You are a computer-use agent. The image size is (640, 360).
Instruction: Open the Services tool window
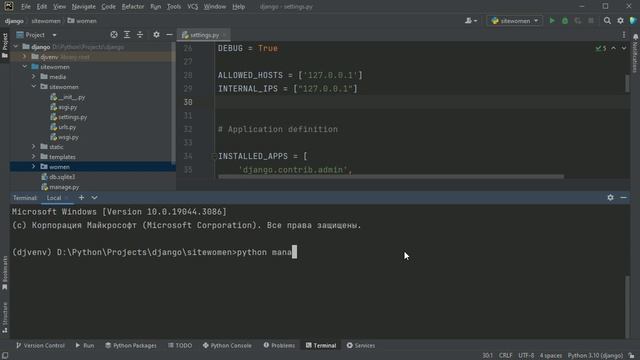point(361,345)
